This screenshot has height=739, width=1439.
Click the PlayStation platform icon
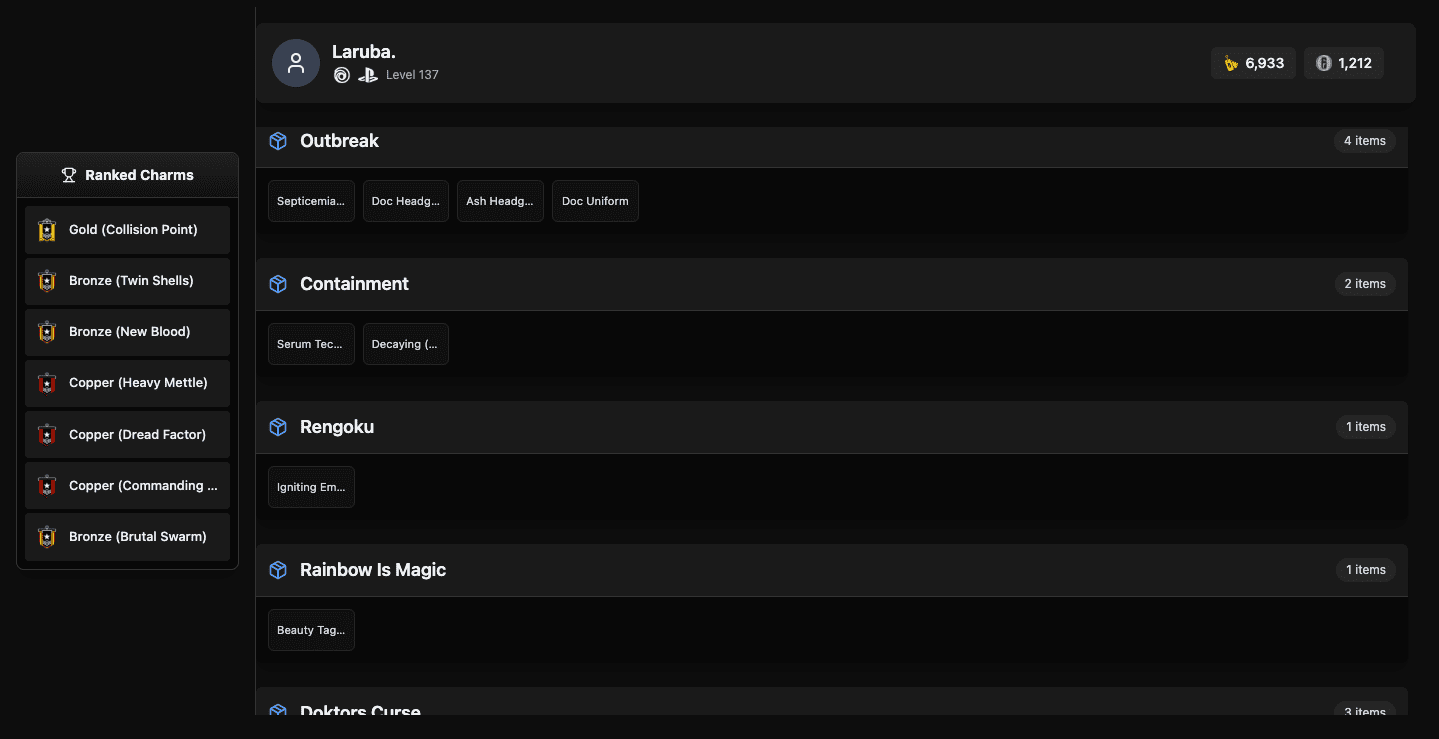click(368, 75)
